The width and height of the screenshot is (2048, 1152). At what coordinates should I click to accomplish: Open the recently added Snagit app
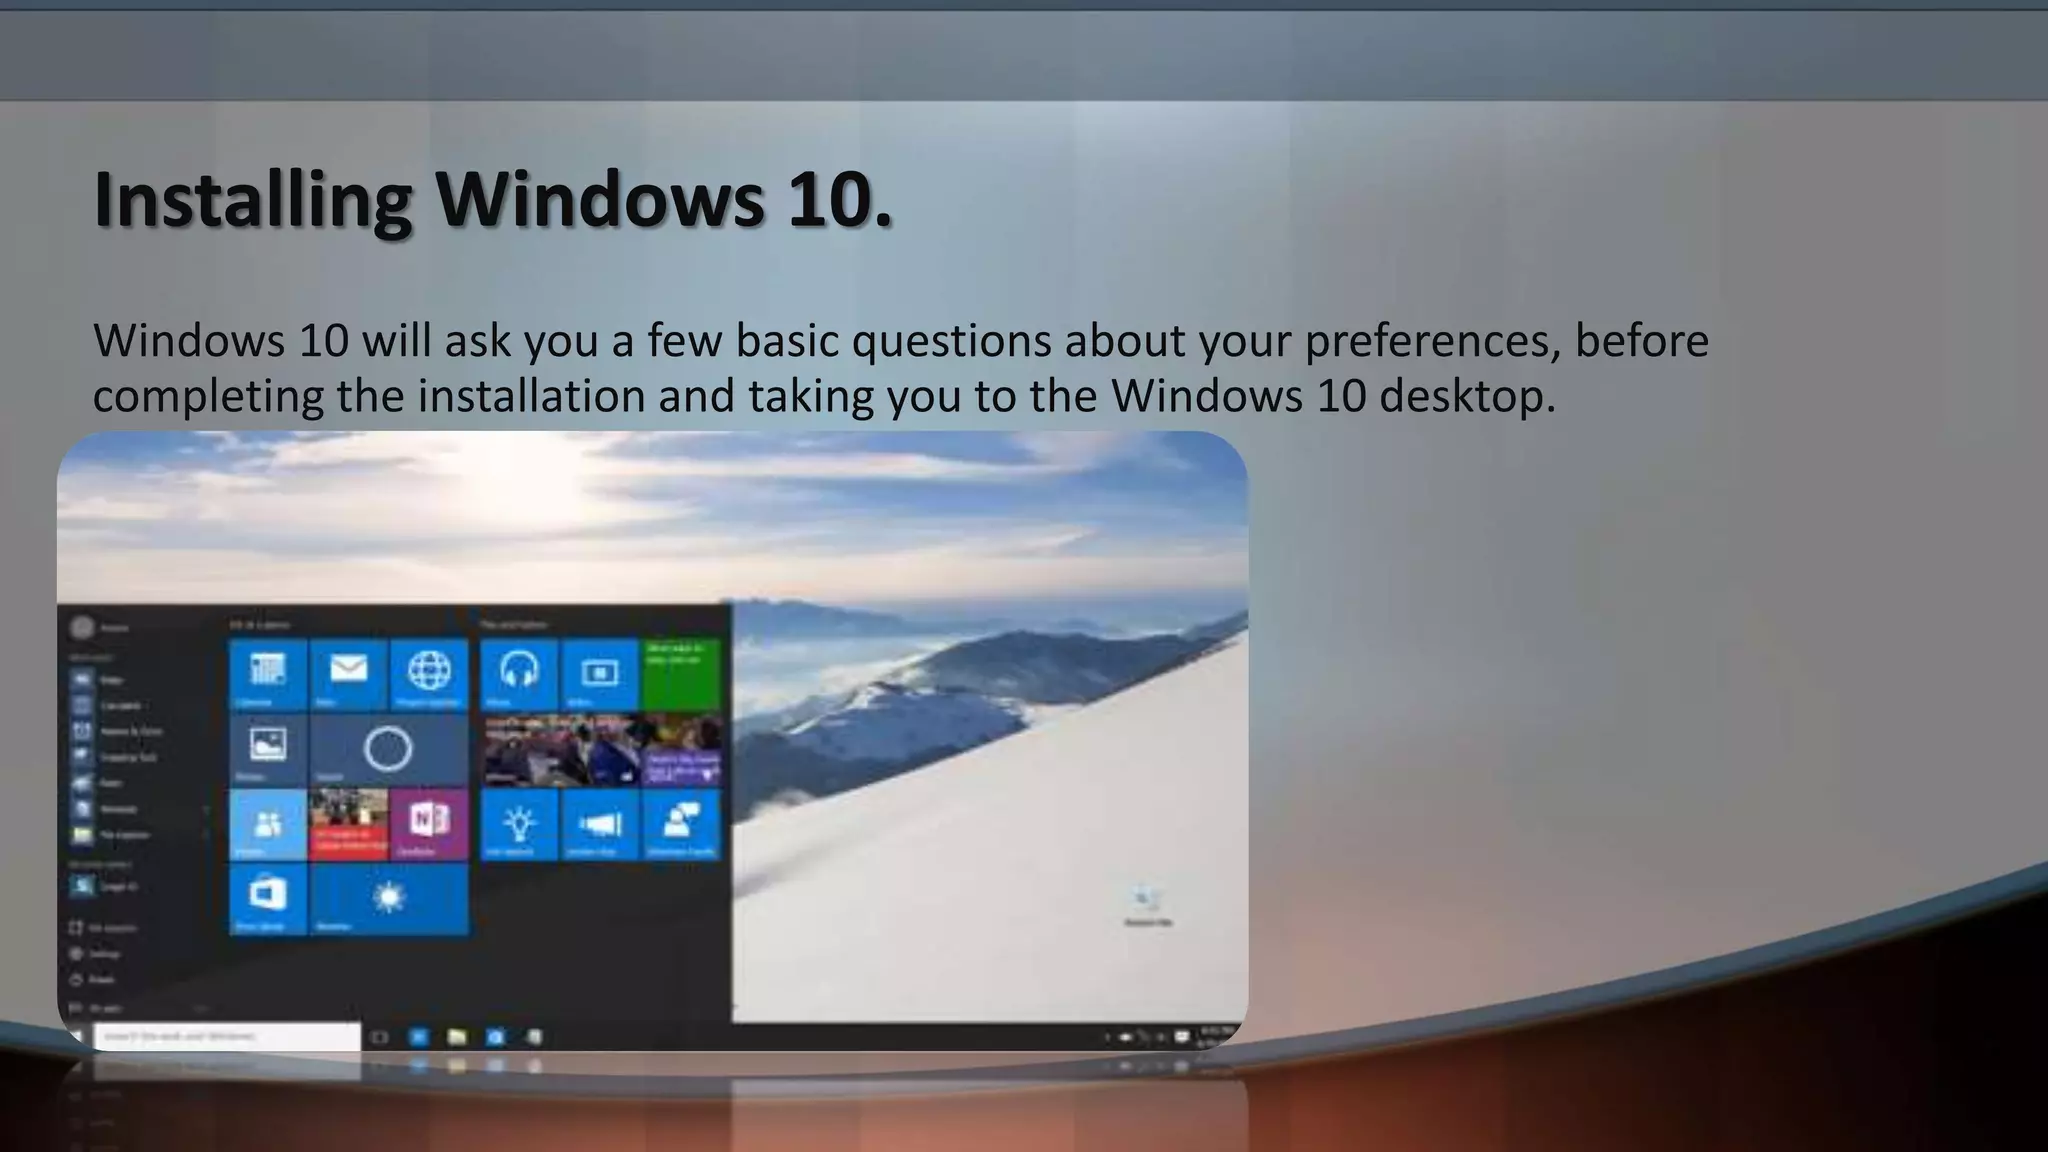click(x=106, y=887)
